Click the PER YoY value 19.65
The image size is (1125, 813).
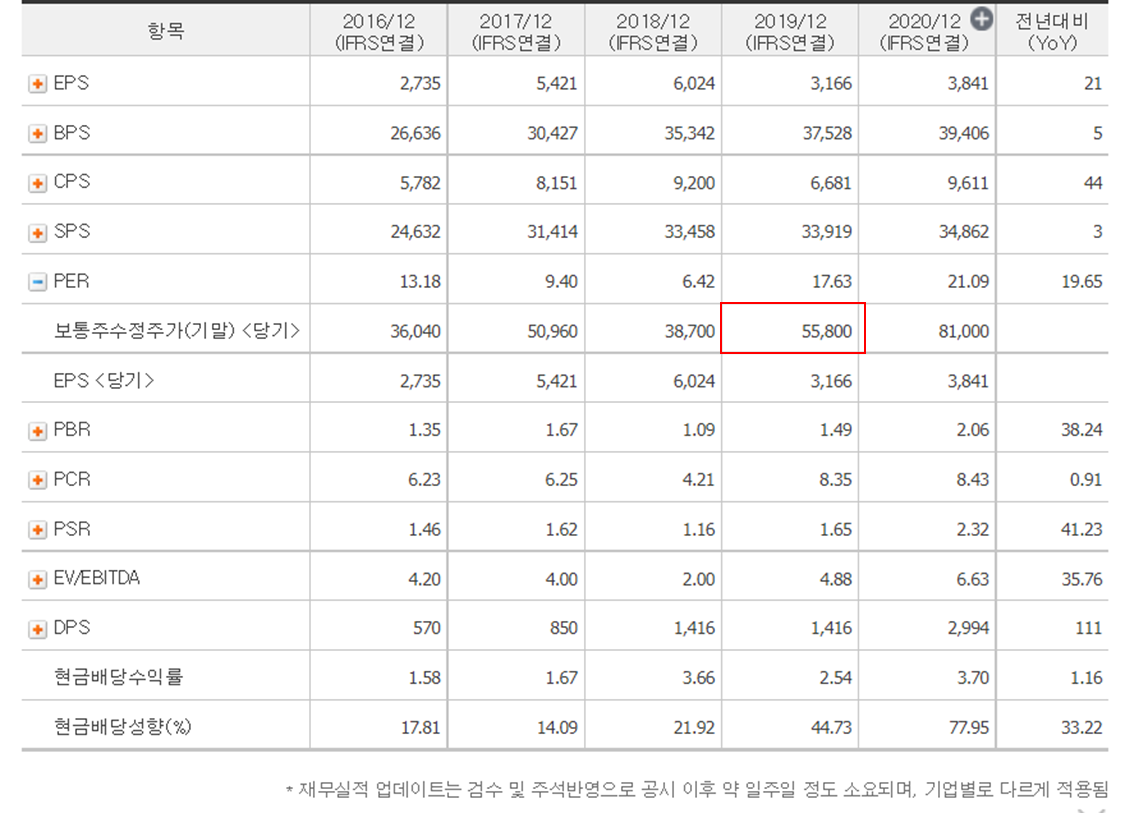click(x=1081, y=282)
